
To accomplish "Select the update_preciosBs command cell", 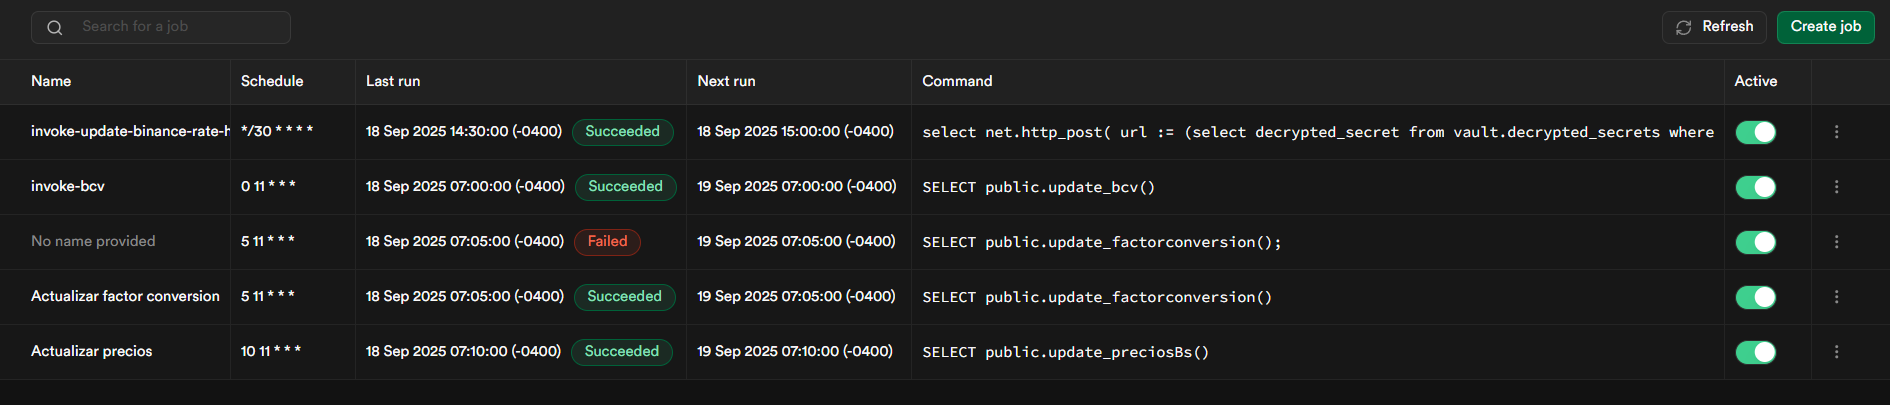I will coord(1066,352).
